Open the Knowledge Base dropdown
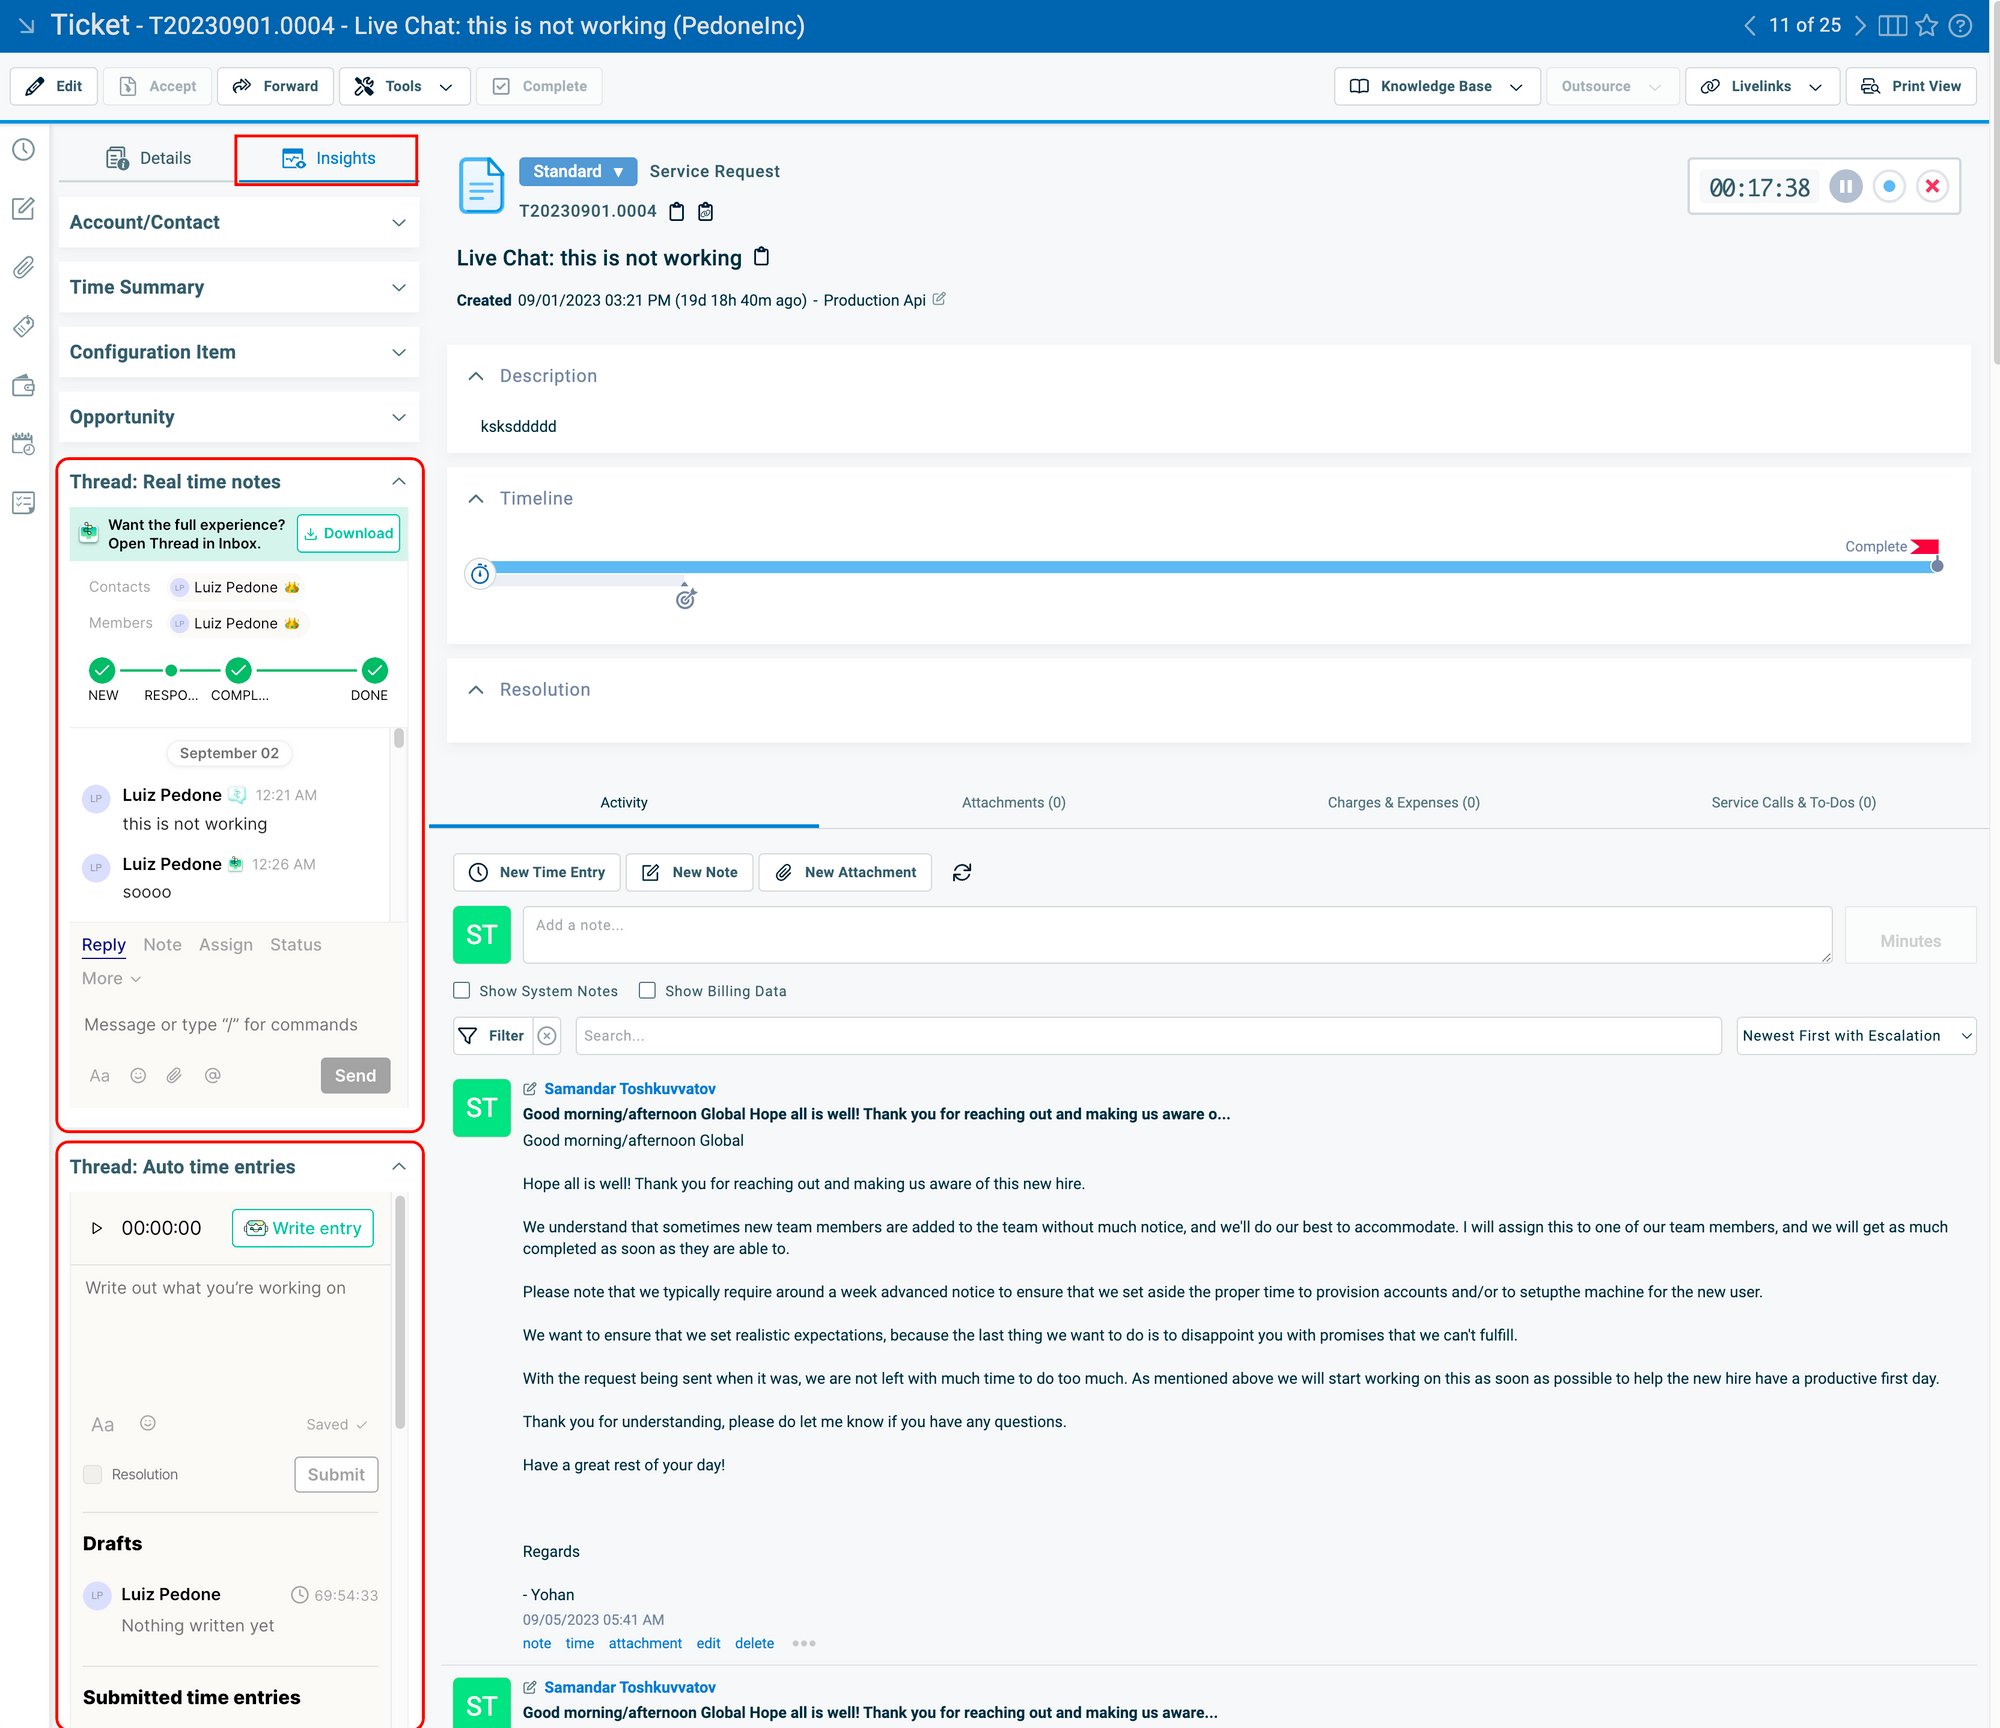This screenshot has height=1728, width=2000. 1436,86
